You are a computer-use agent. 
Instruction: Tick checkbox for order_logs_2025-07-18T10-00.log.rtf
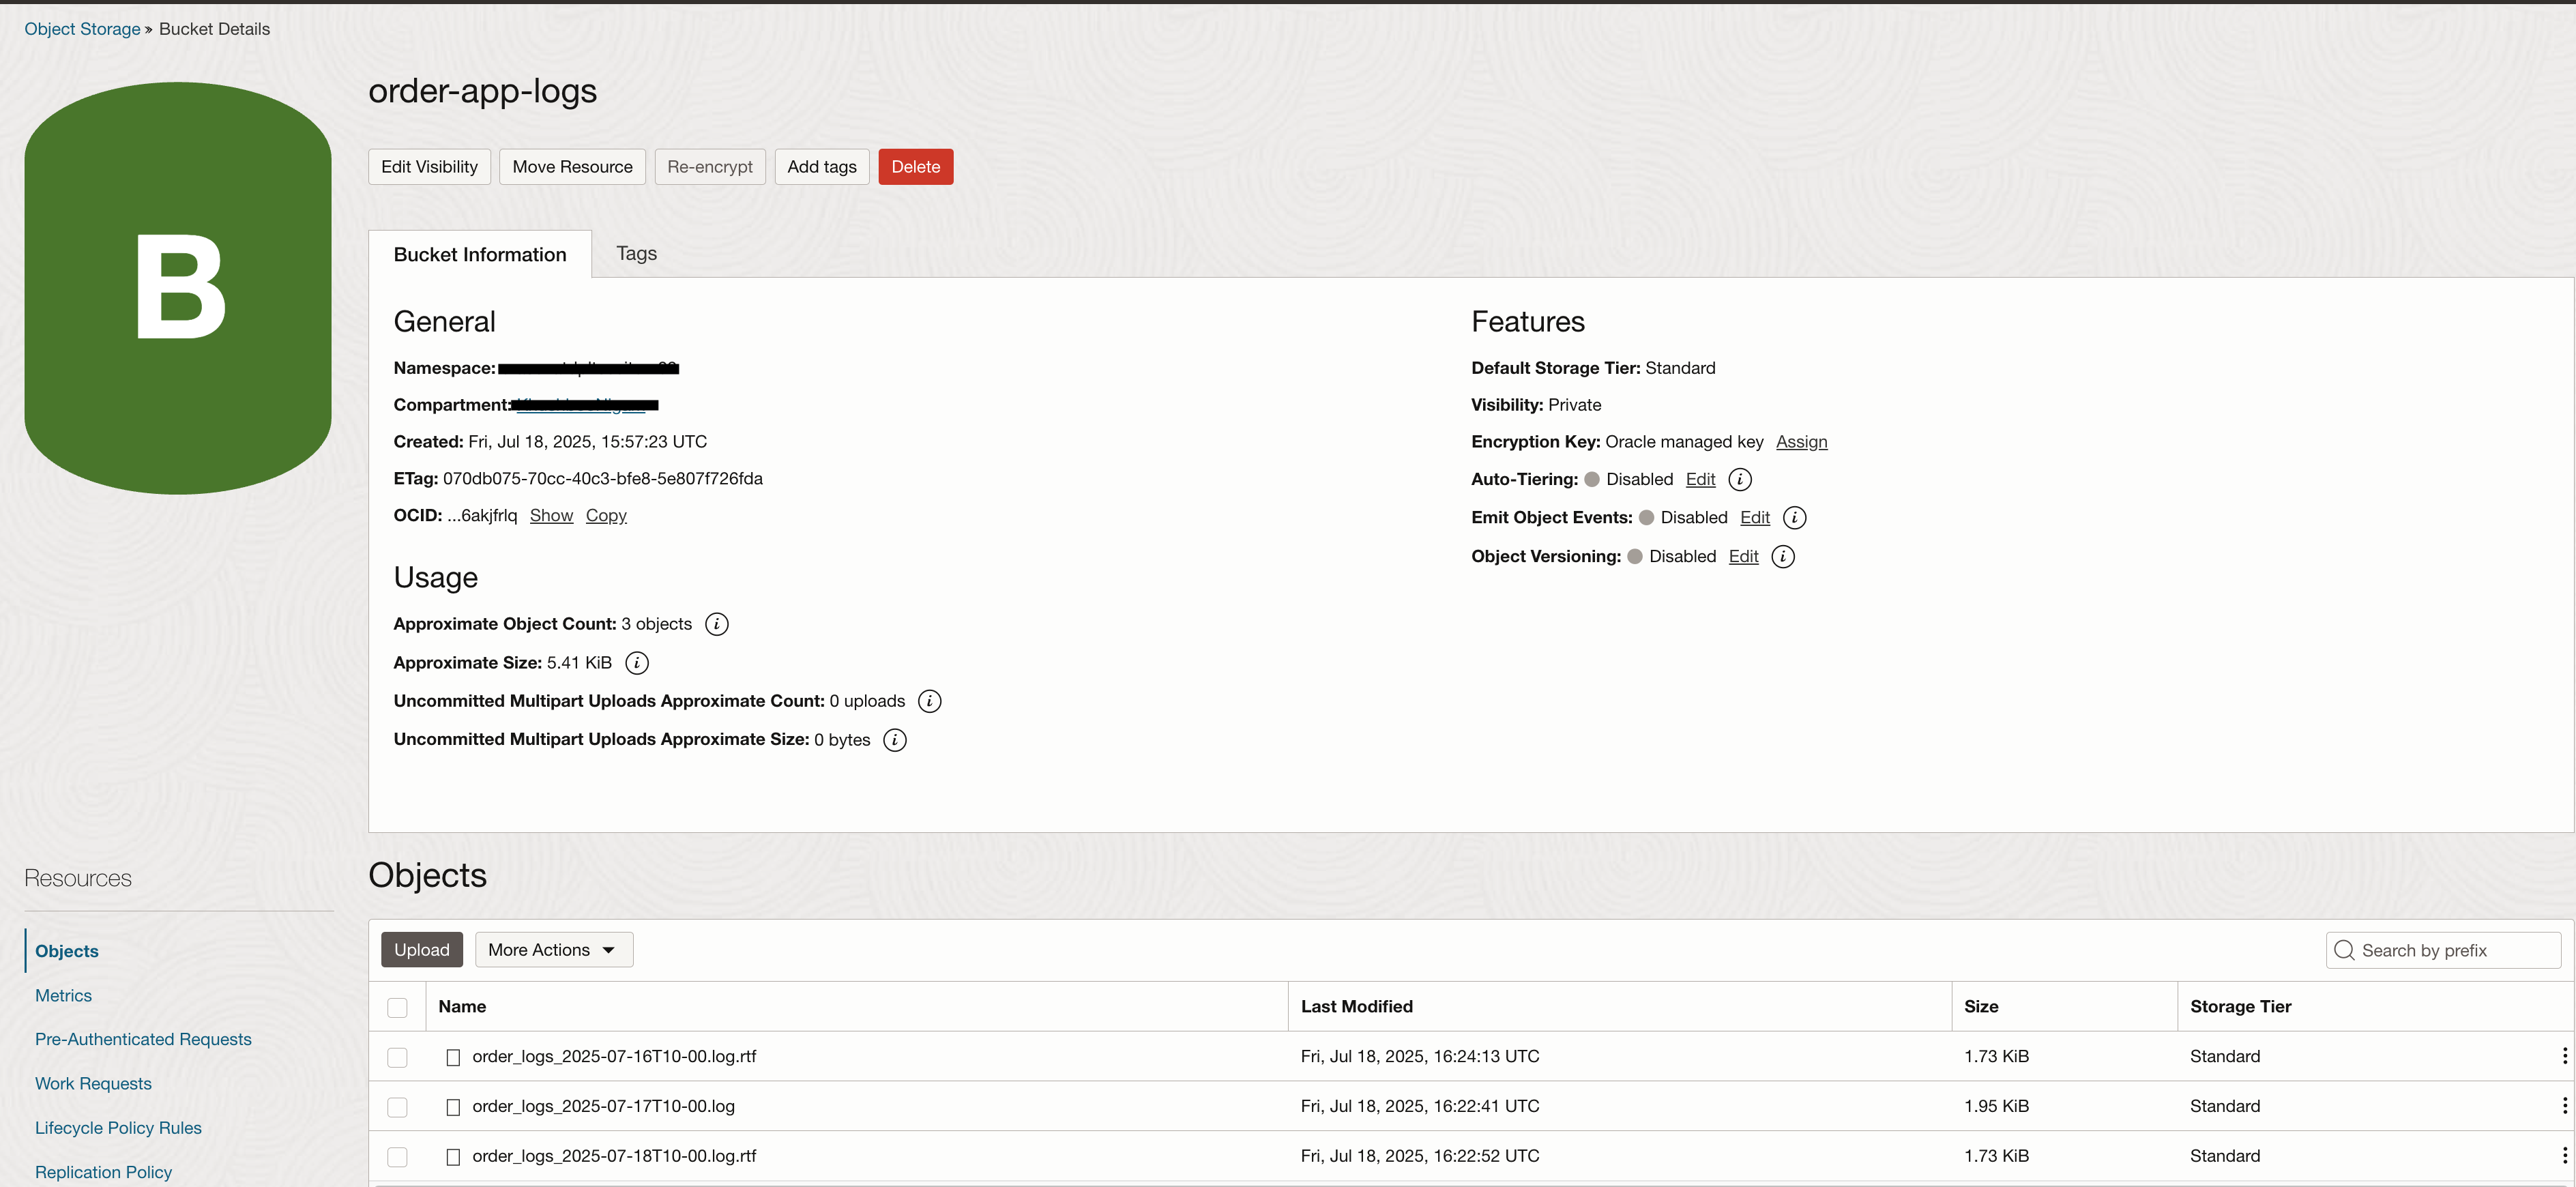tap(397, 1157)
